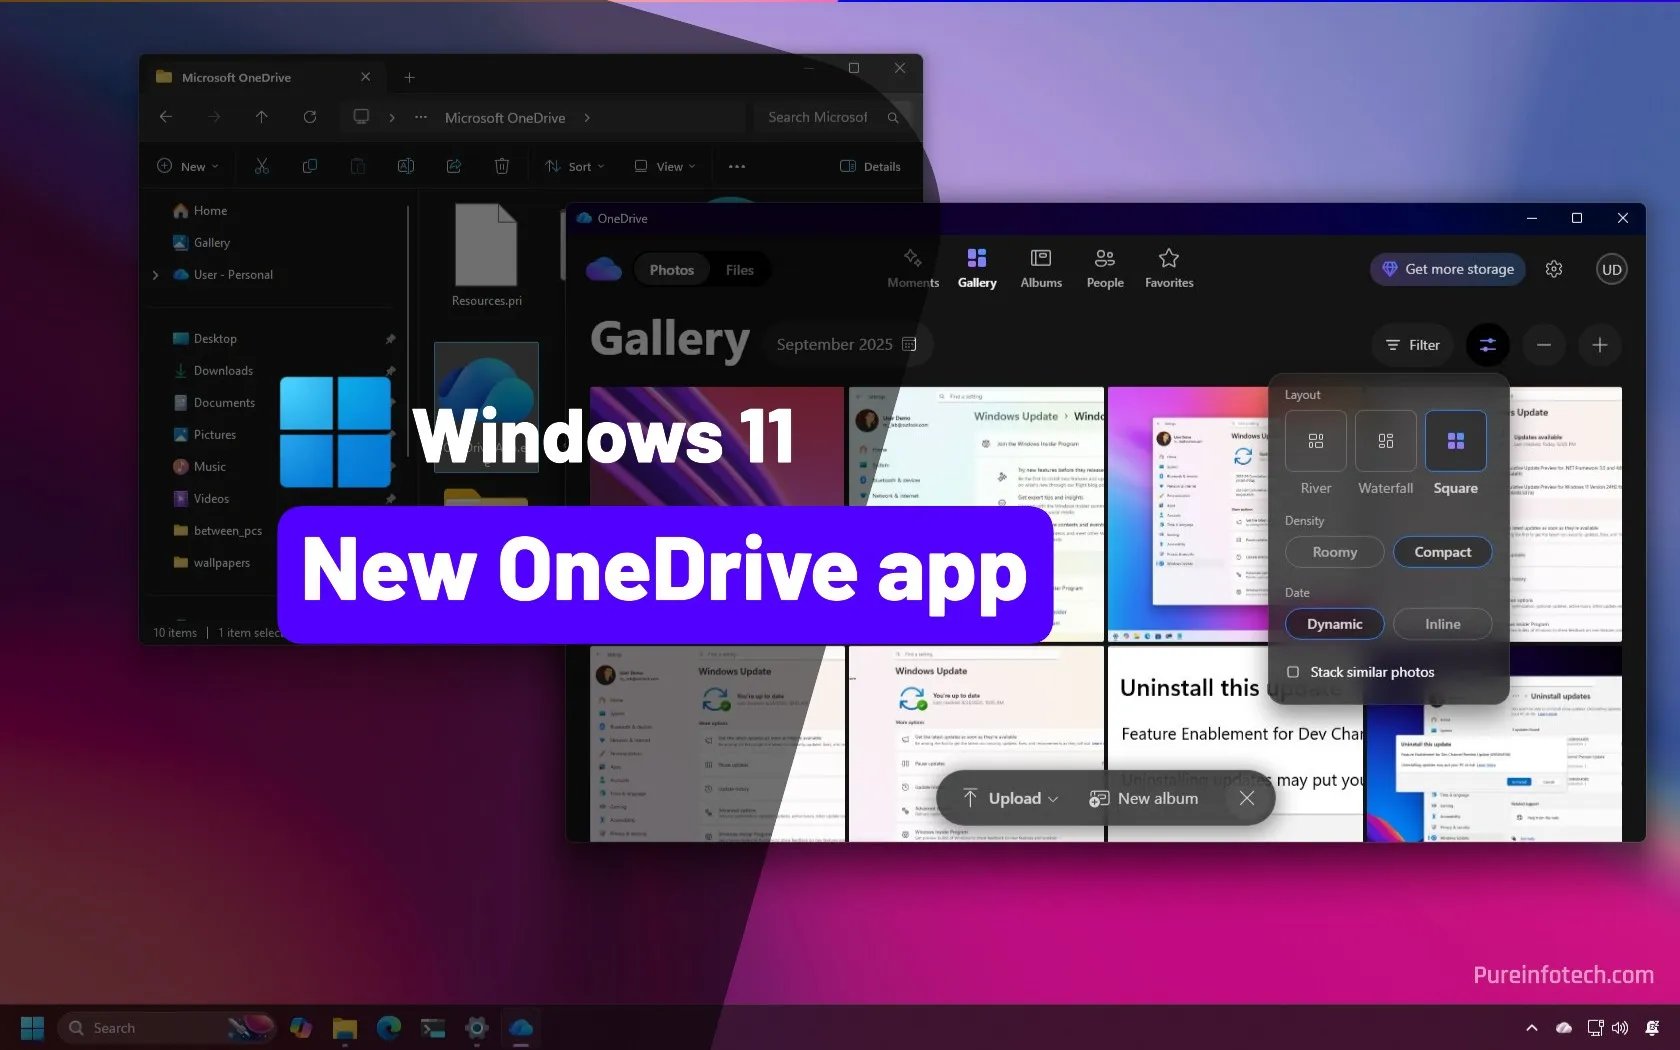Expand the Upload options chevron
This screenshot has height=1050, width=1680.
(x=1053, y=798)
